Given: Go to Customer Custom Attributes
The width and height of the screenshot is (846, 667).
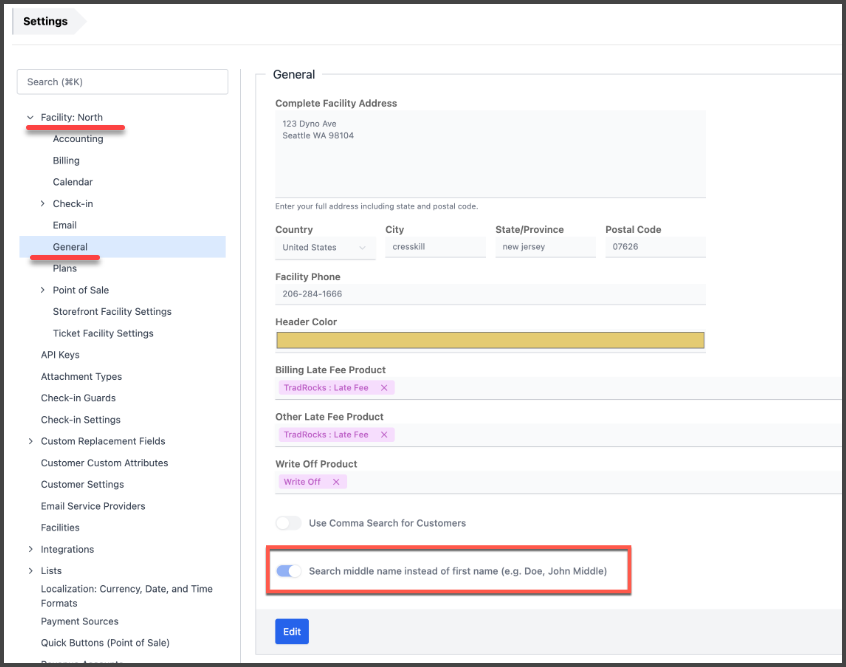Looking at the screenshot, I should [x=104, y=463].
